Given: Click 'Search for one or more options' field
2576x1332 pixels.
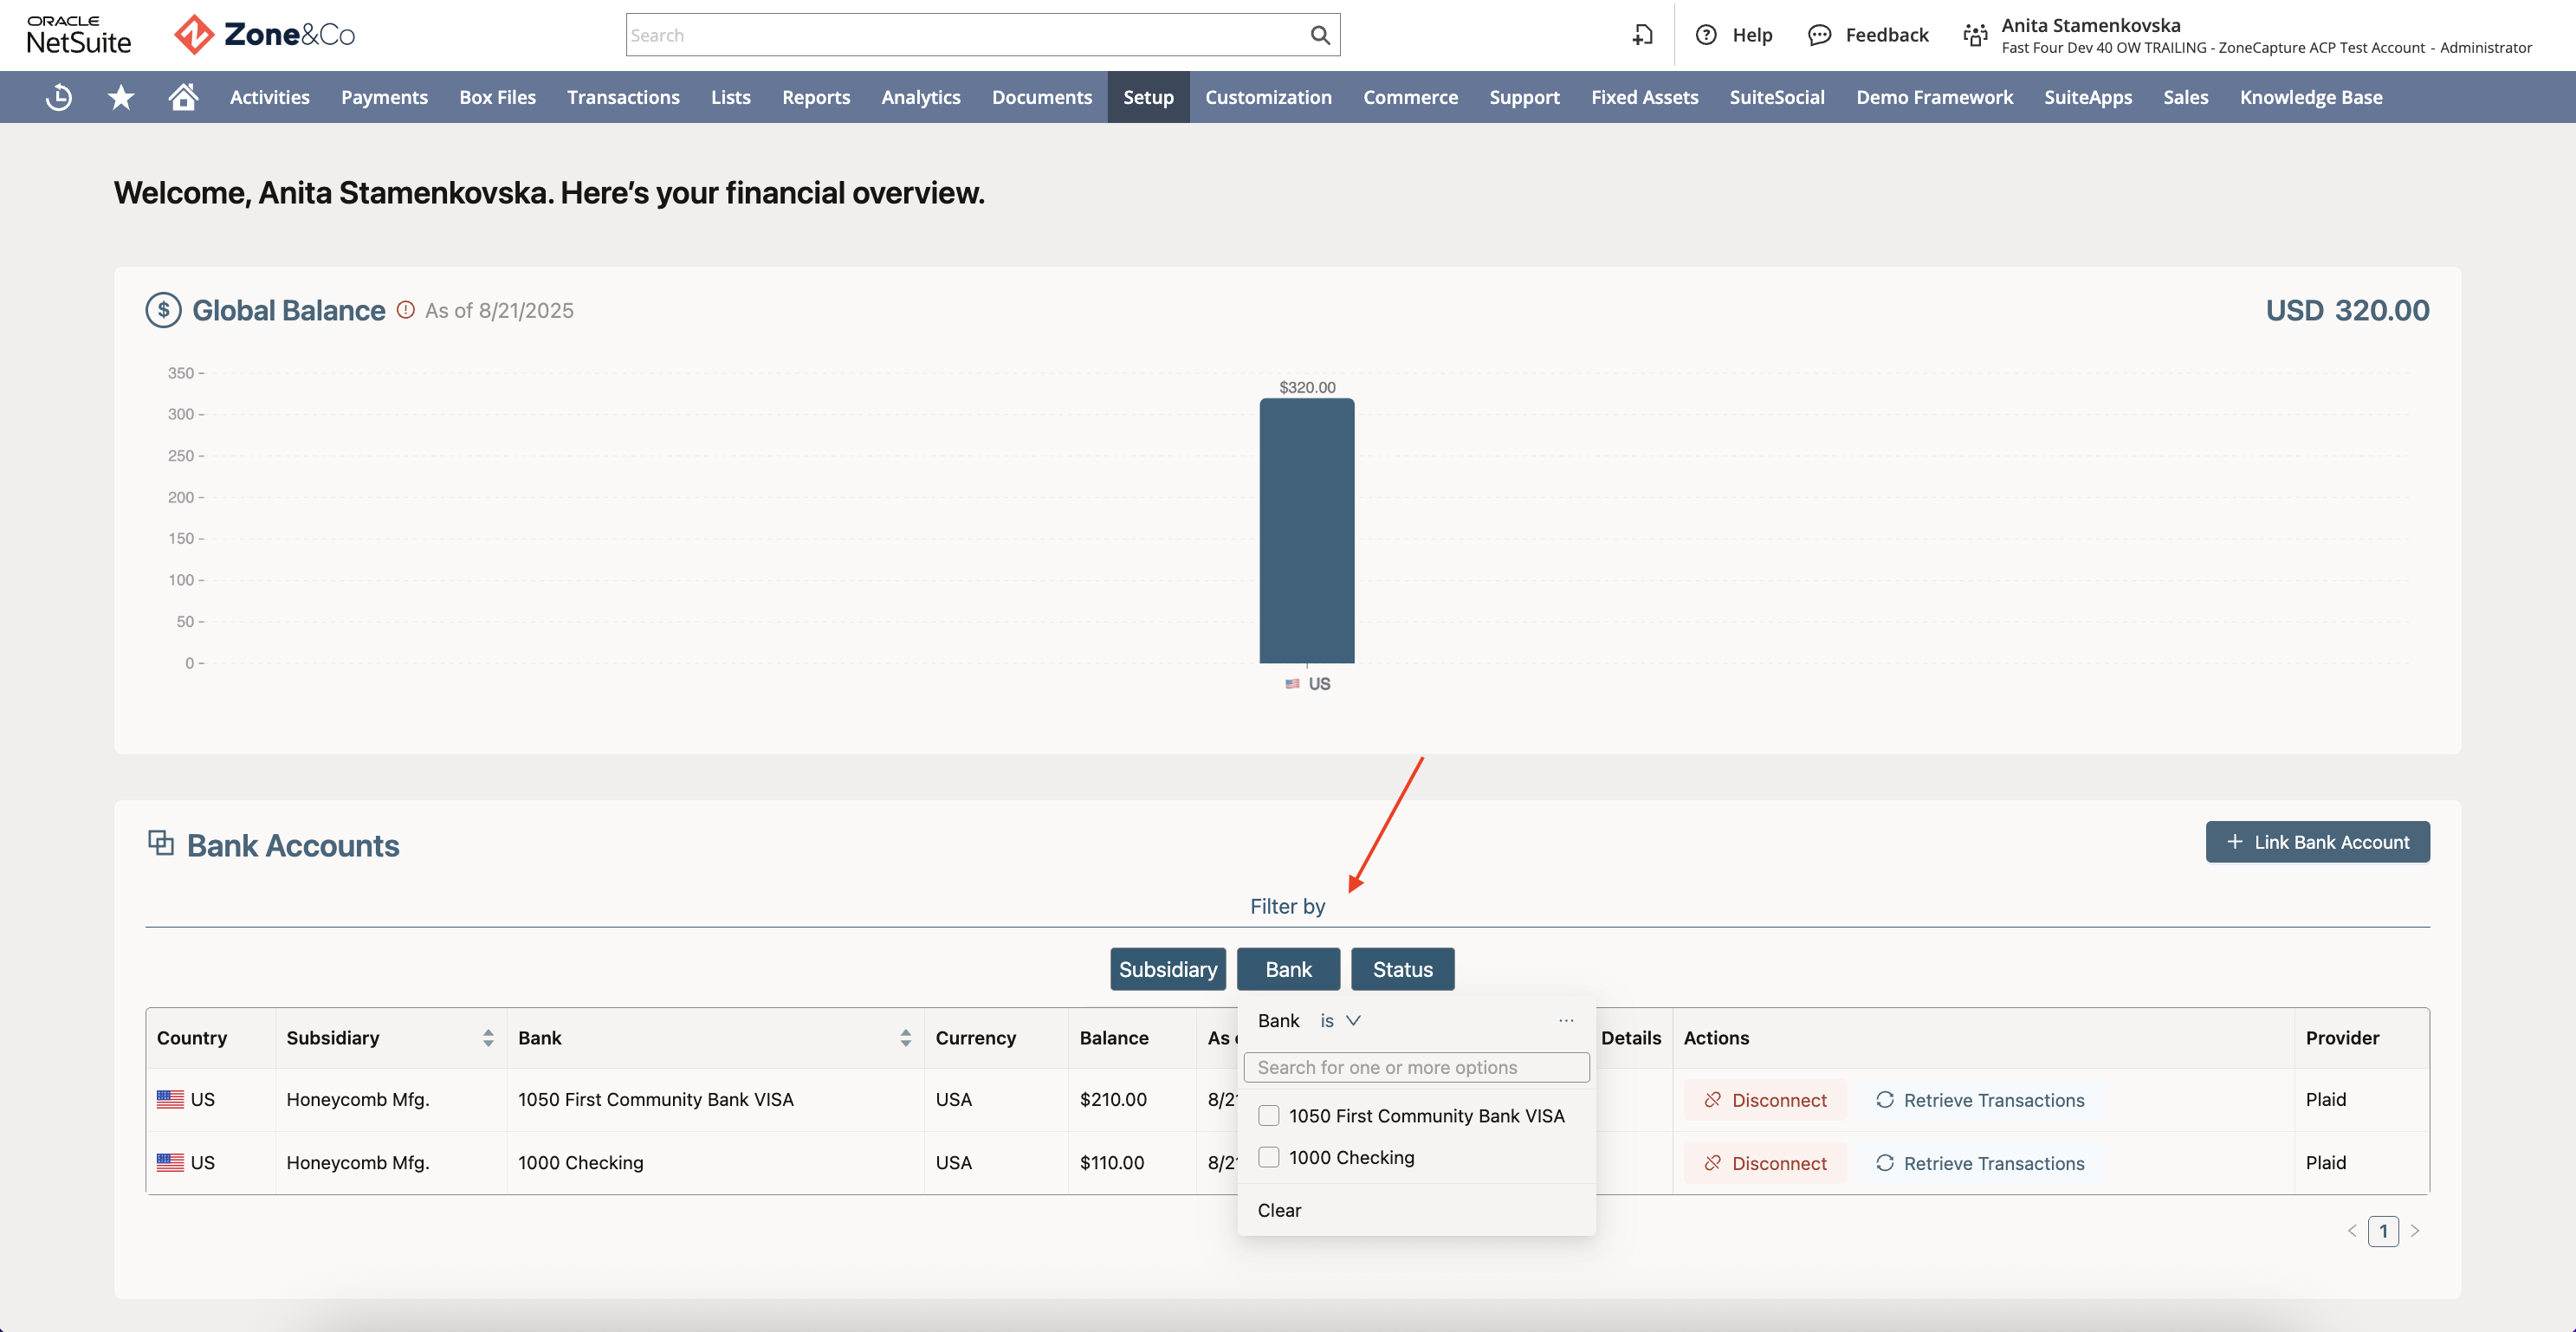Looking at the screenshot, I should point(1416,1067).
